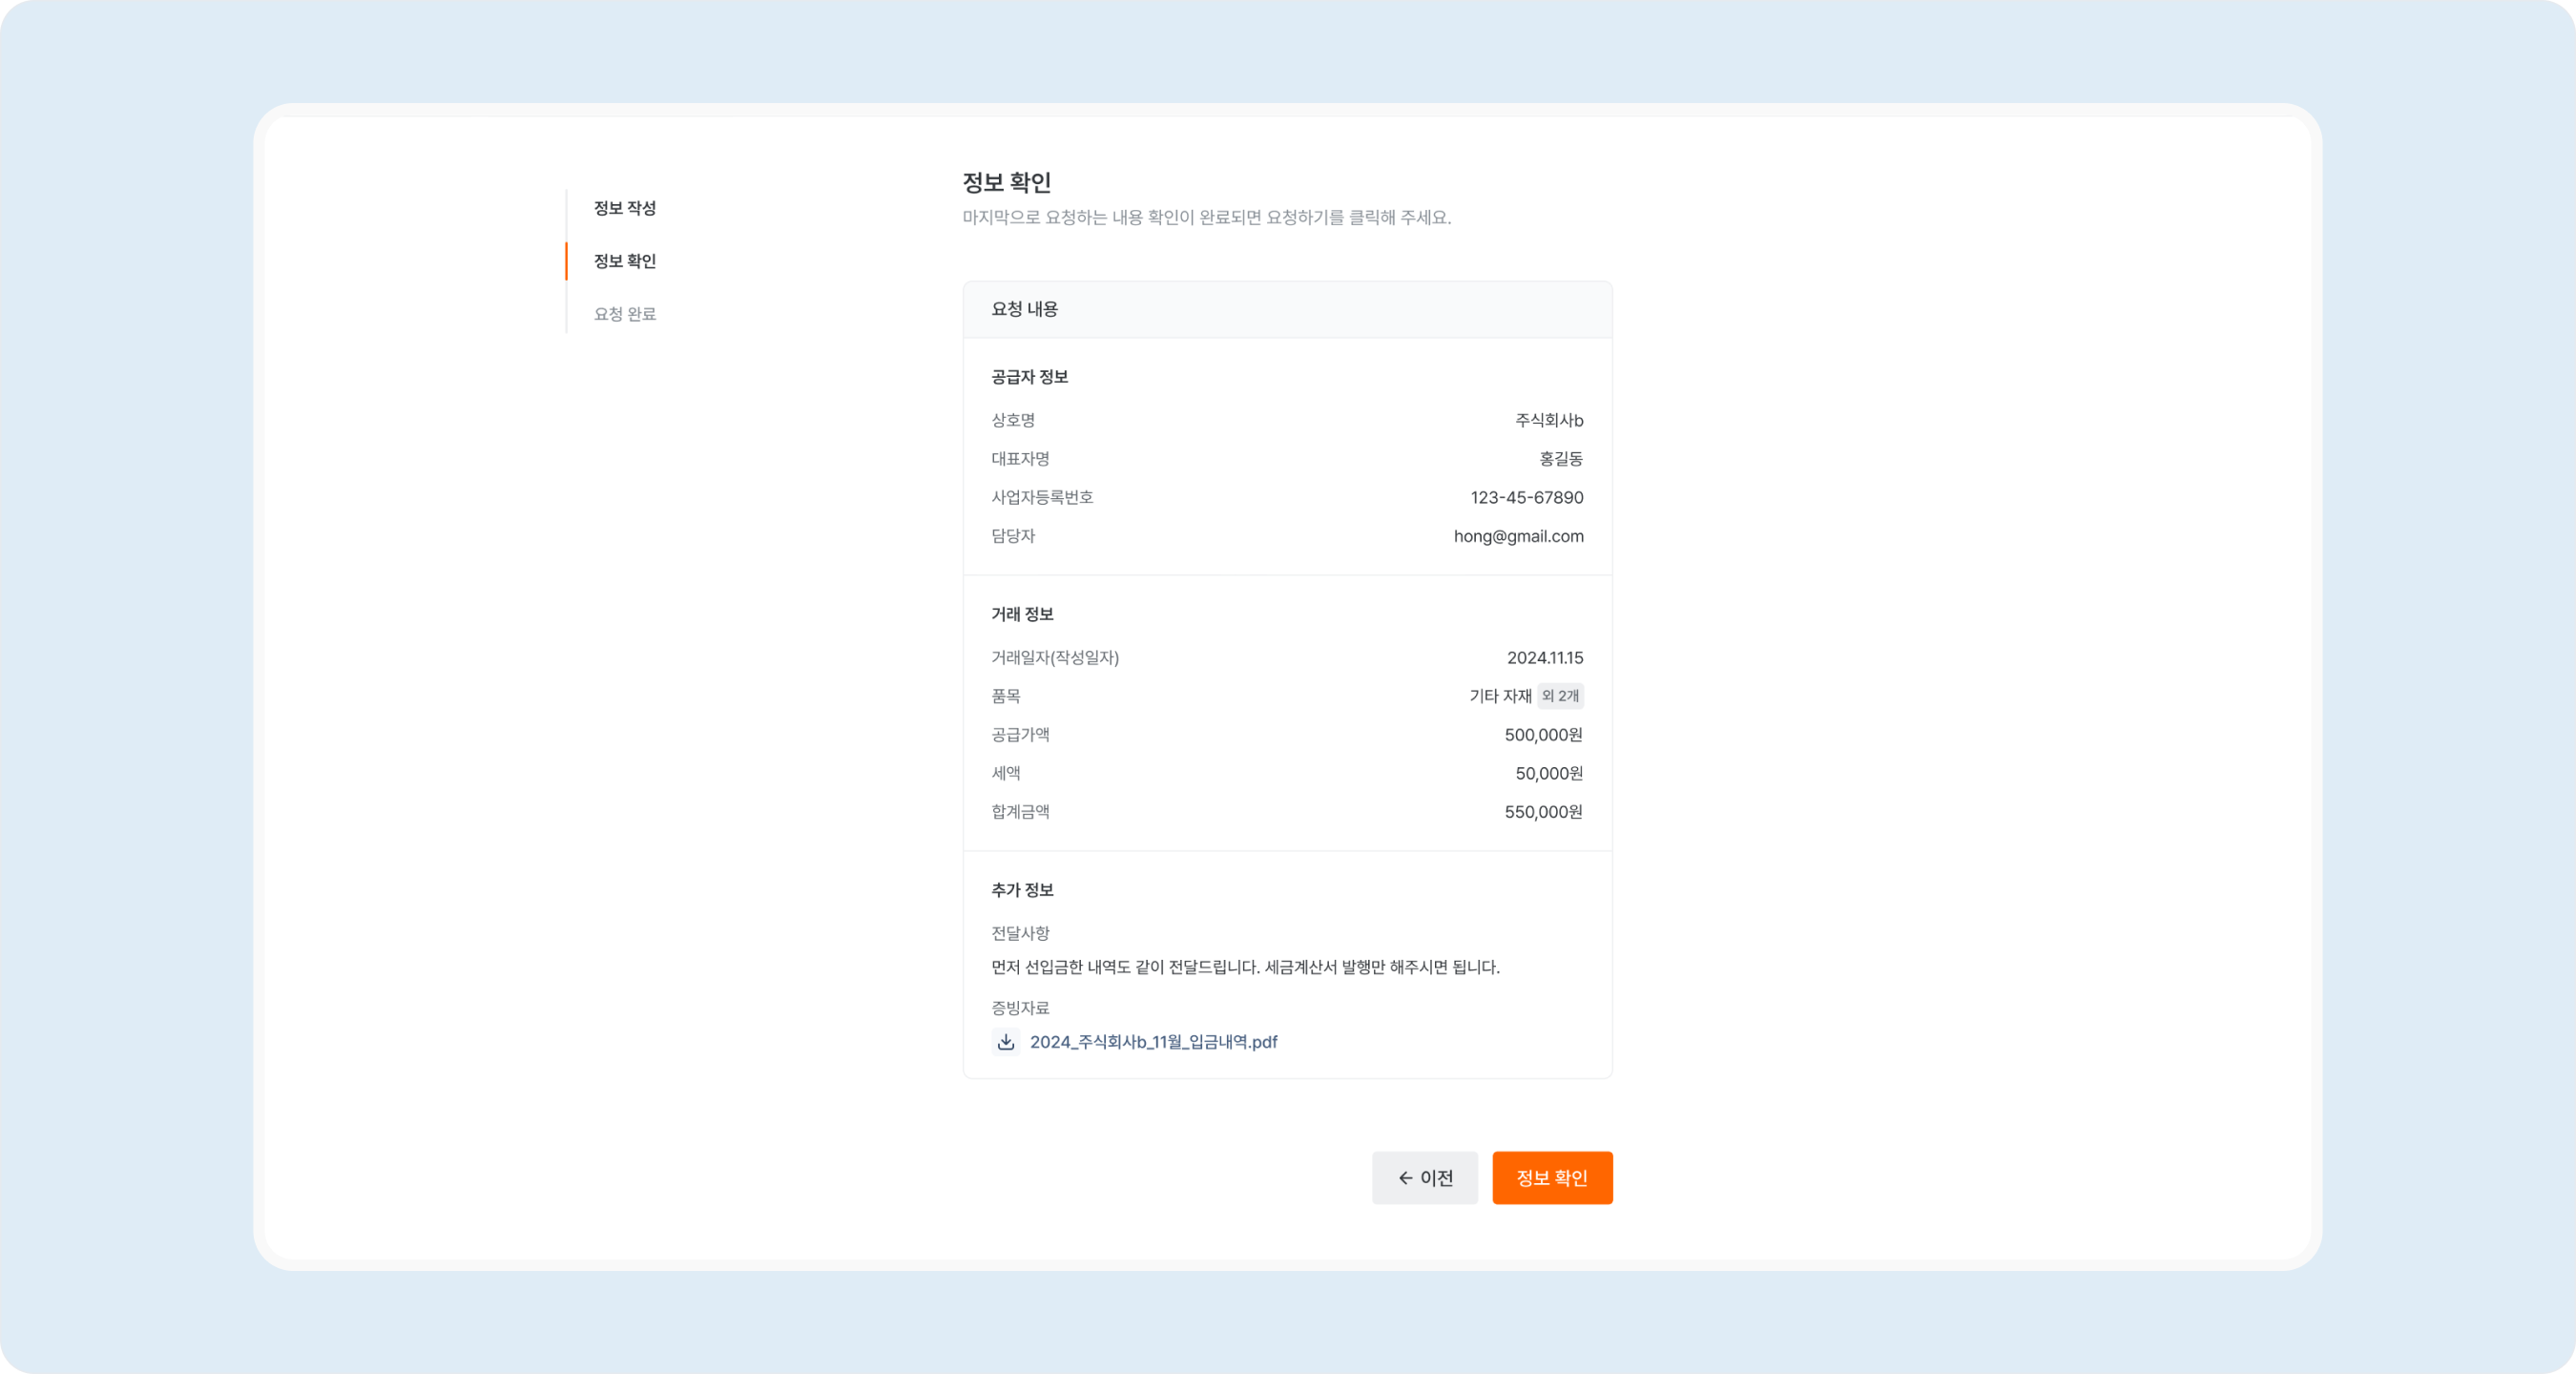Click the 이전 button to go back
2576x1374 pixels.
1425,1177
